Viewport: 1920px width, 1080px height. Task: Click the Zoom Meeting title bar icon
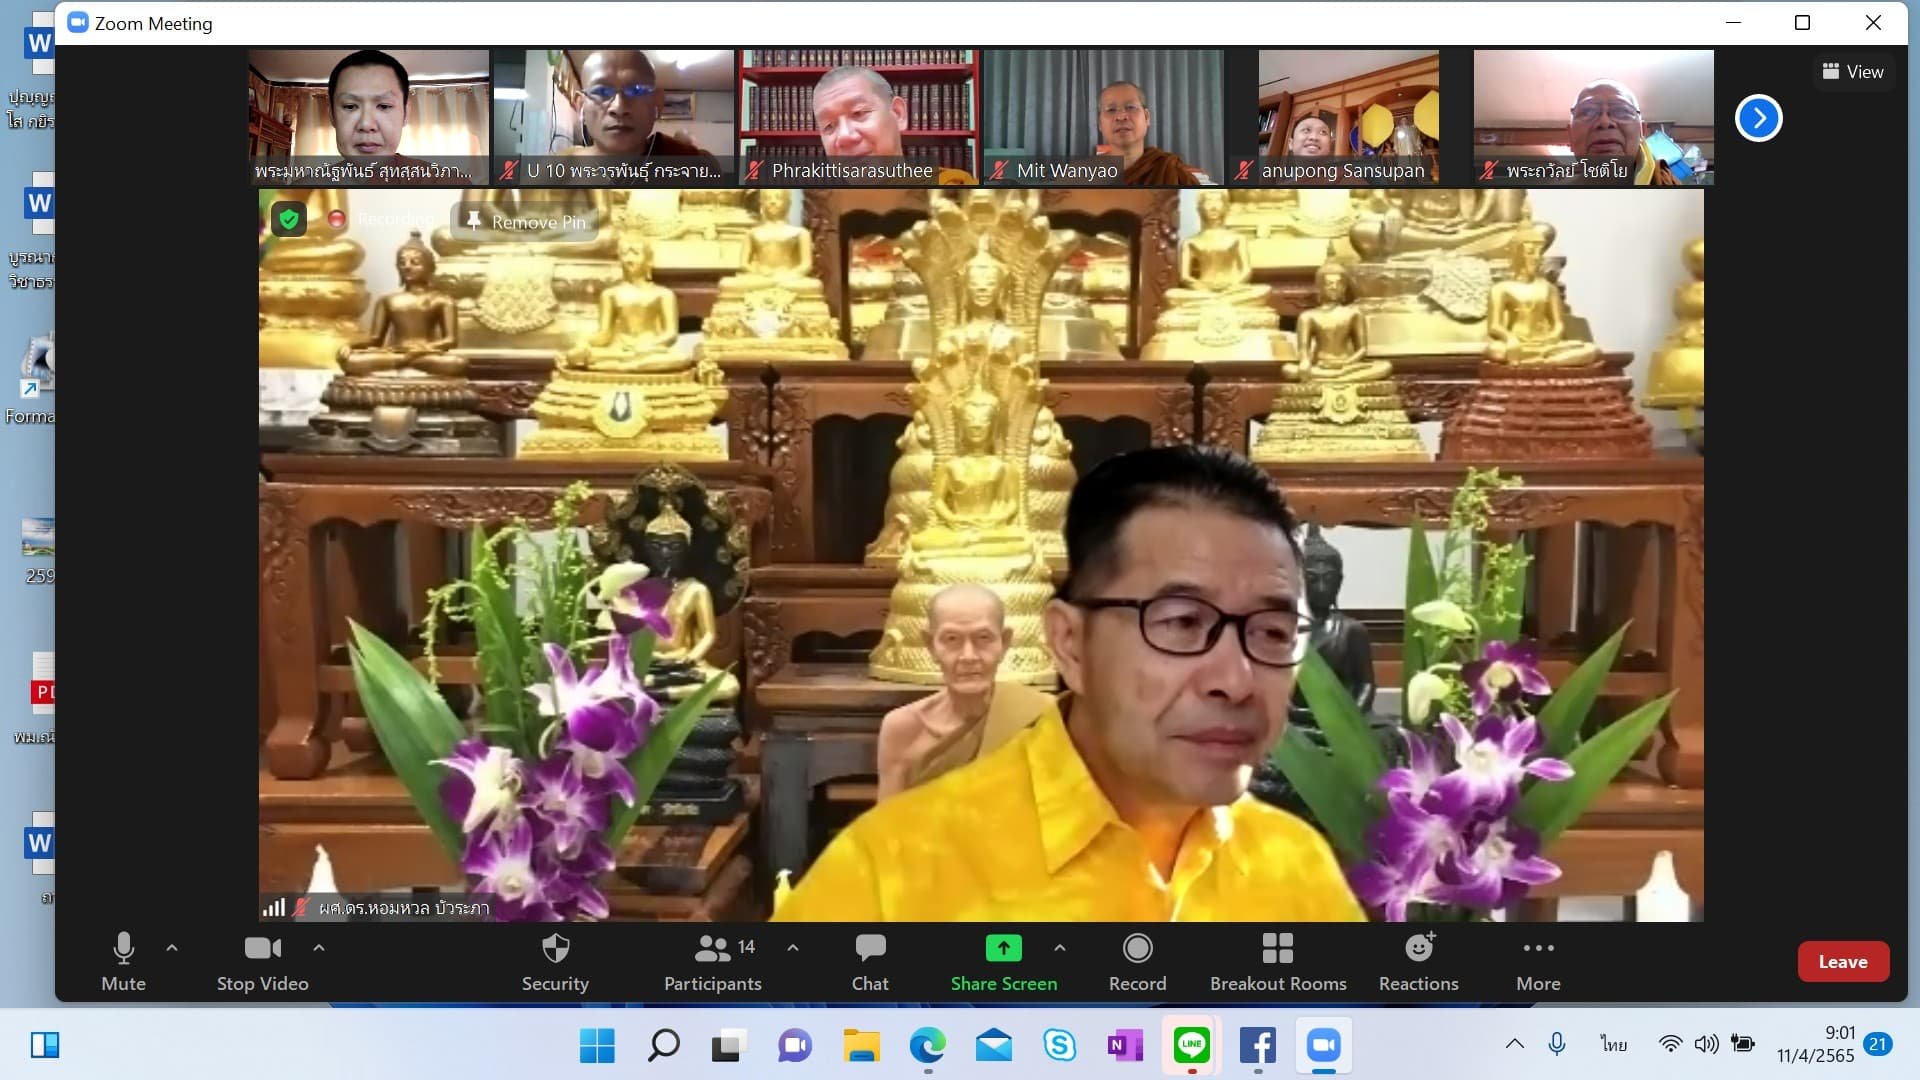pos(78,23)
